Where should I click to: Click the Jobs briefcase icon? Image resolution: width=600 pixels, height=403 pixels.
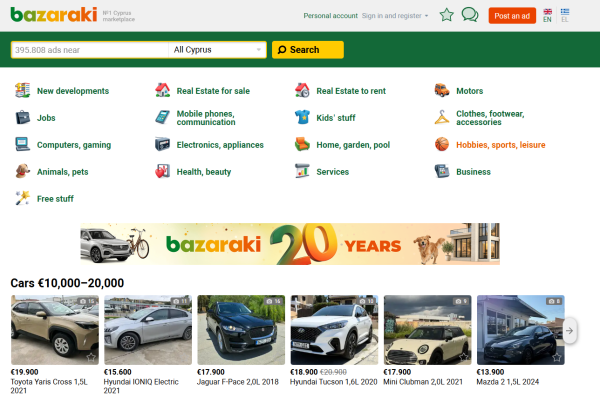pyautogui.click(x=23, y=117)
